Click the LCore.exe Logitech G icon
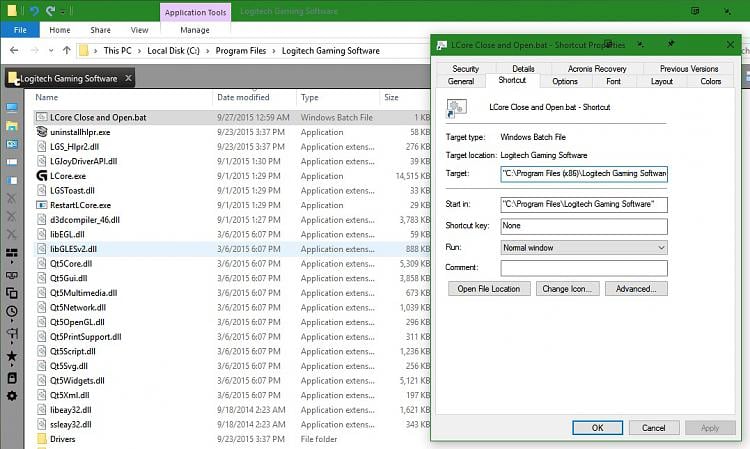 coord(42,175)
